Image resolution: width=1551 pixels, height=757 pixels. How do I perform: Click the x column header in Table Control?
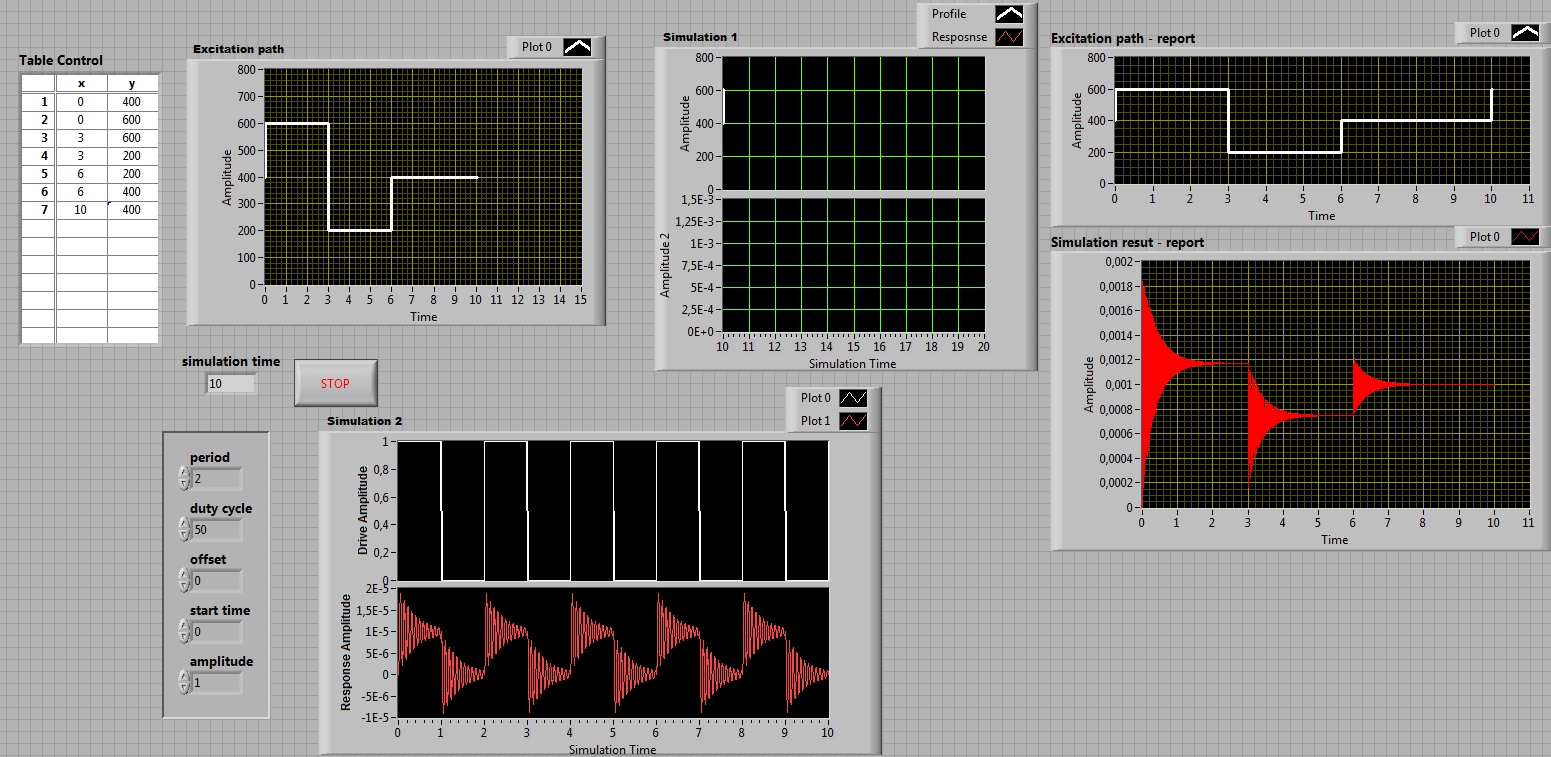click(82, 84)
